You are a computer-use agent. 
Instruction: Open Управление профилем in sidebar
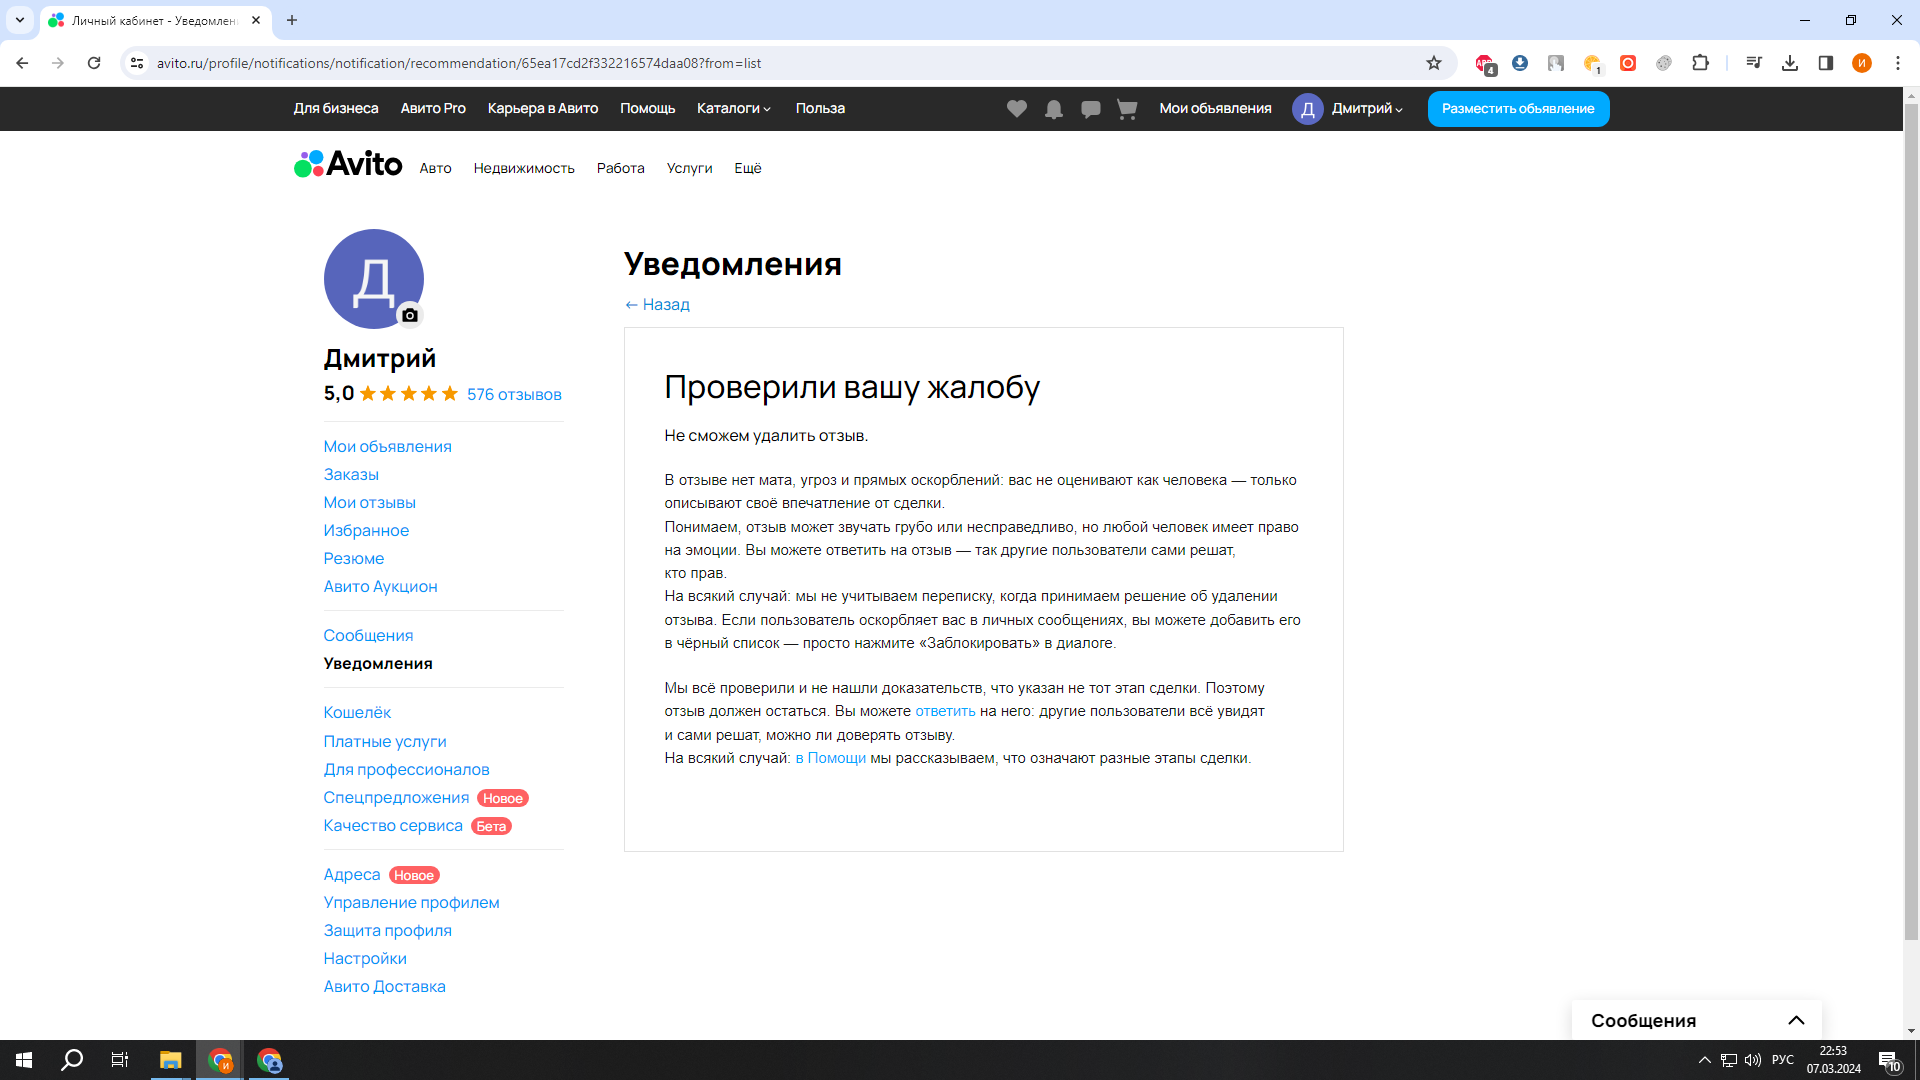411,903
